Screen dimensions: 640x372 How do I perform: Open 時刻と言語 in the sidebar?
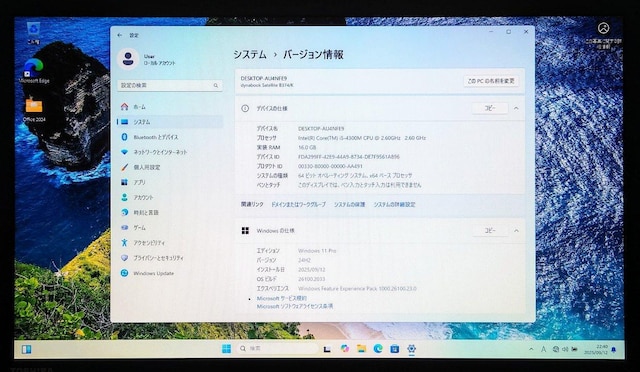[x=170, y=212]
